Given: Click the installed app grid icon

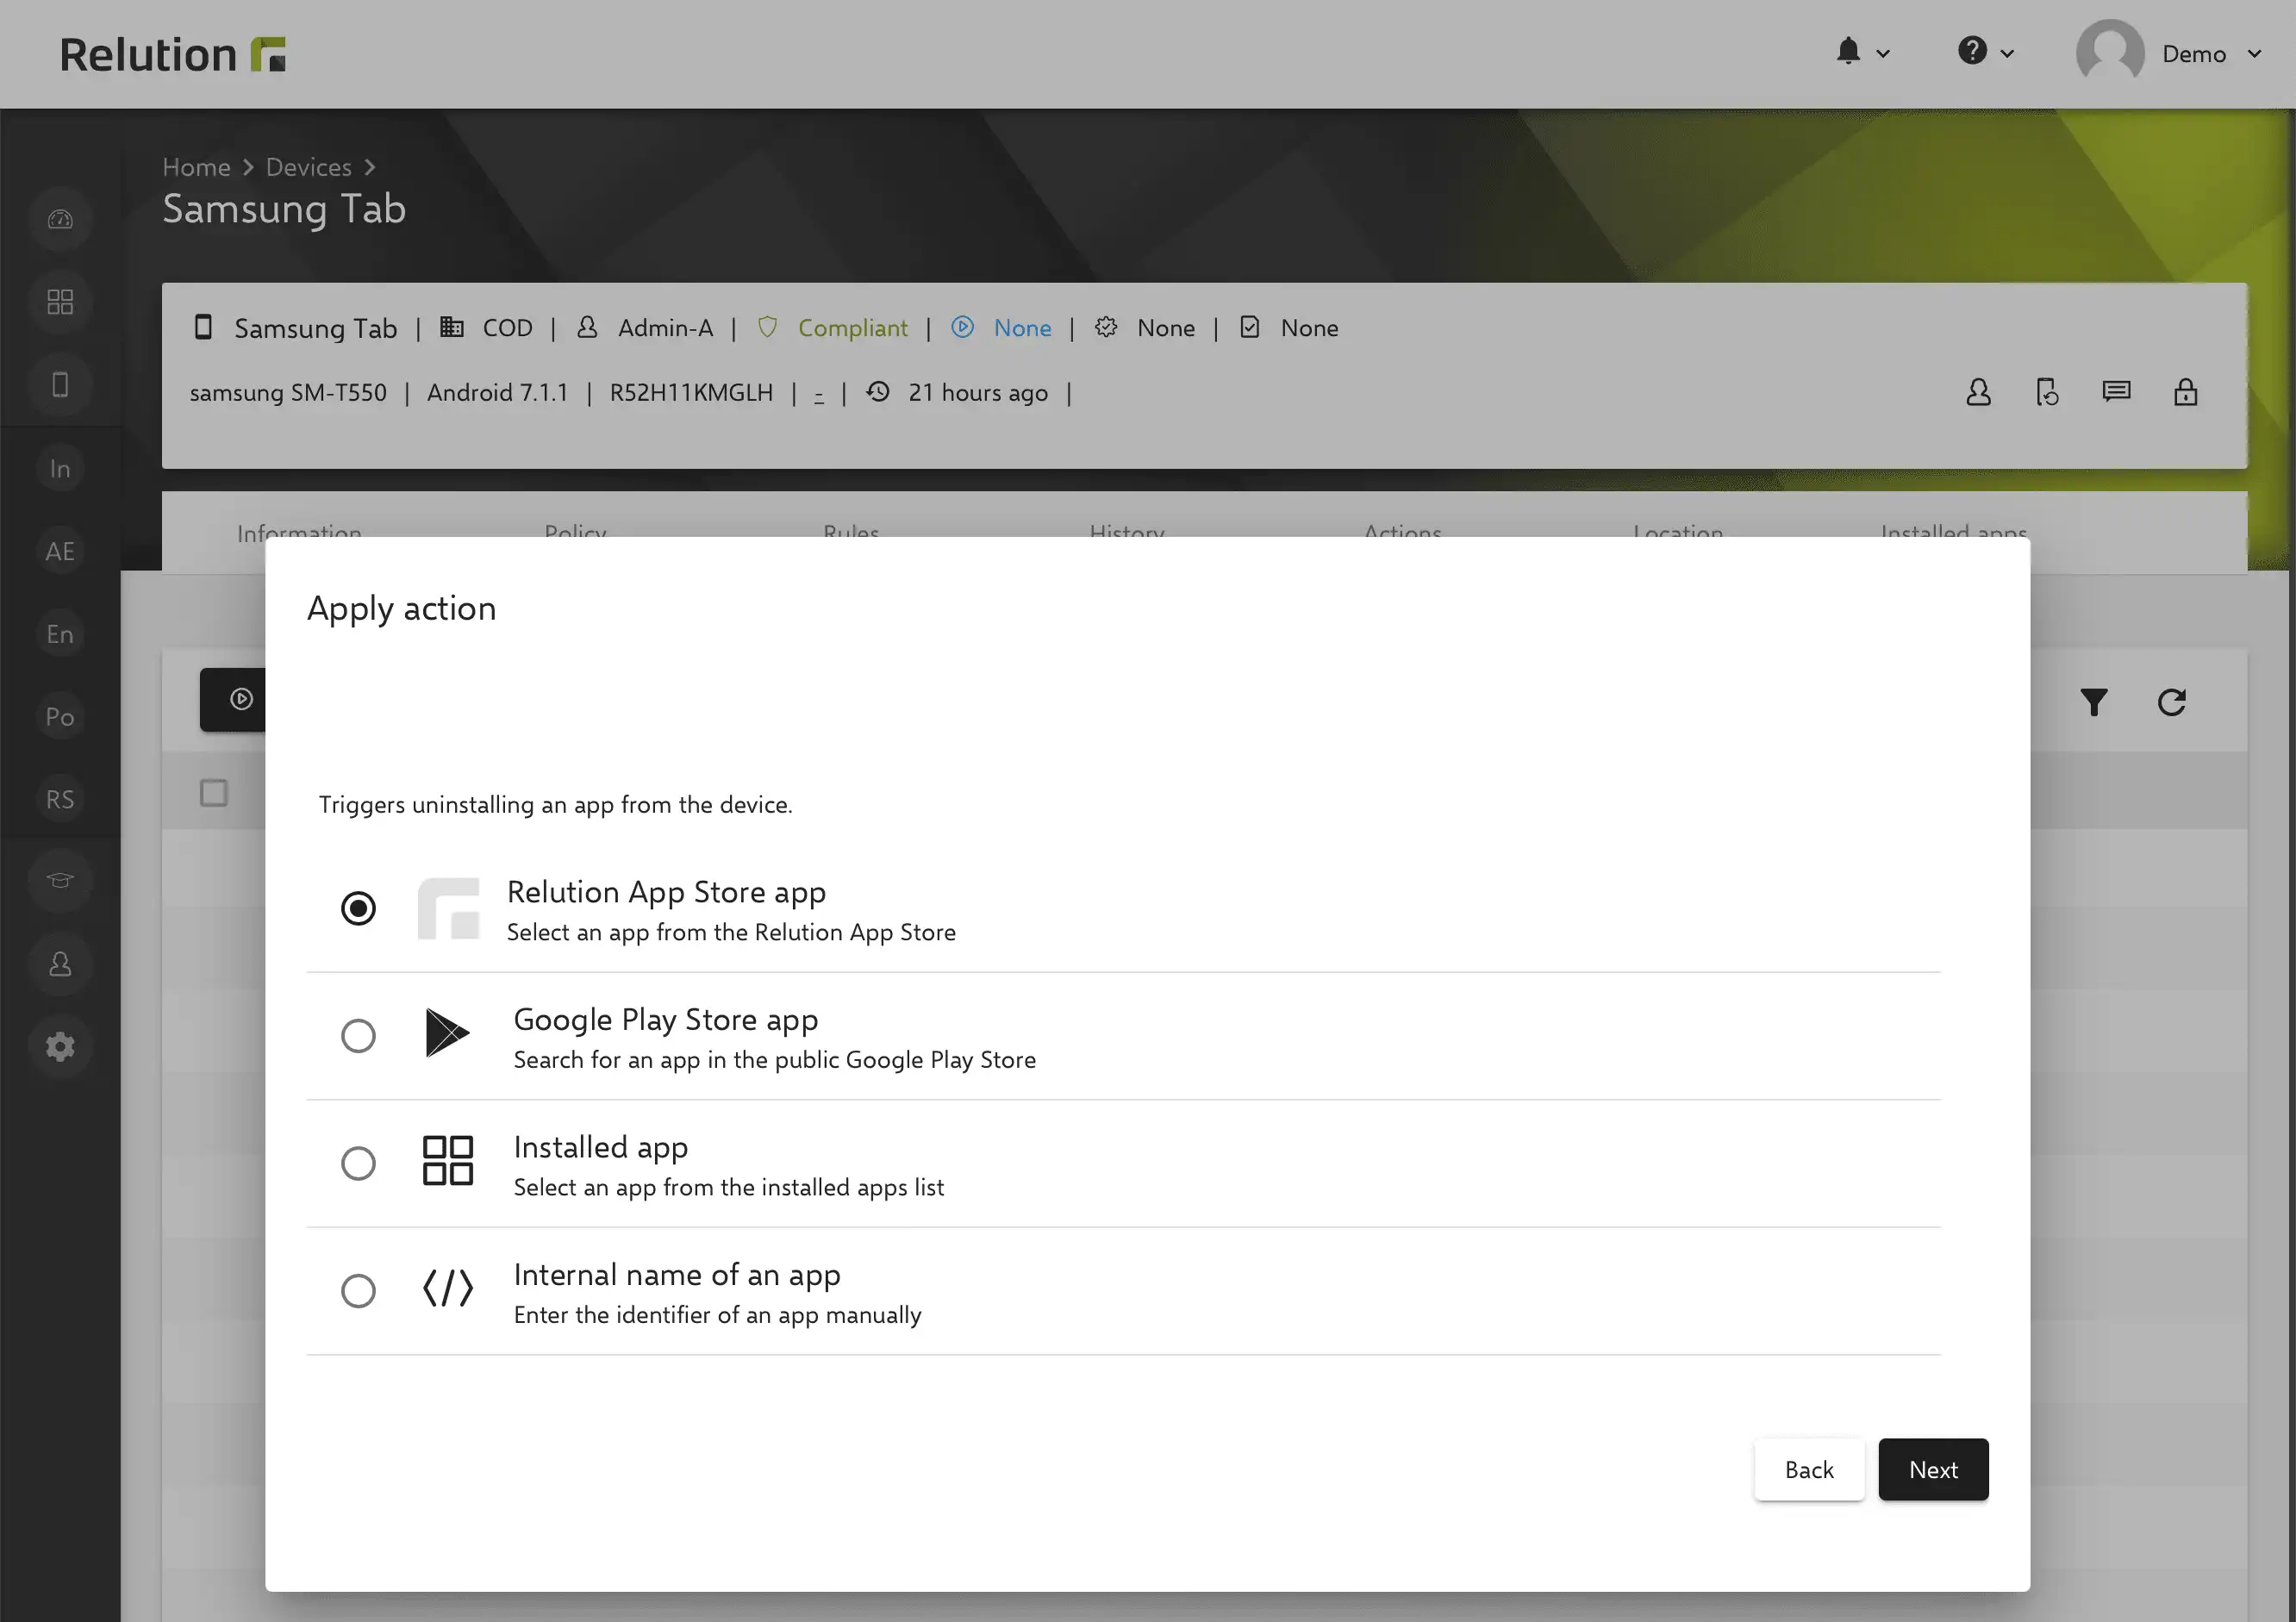Looking at the screenshot, I should (x=447, y=1160).
